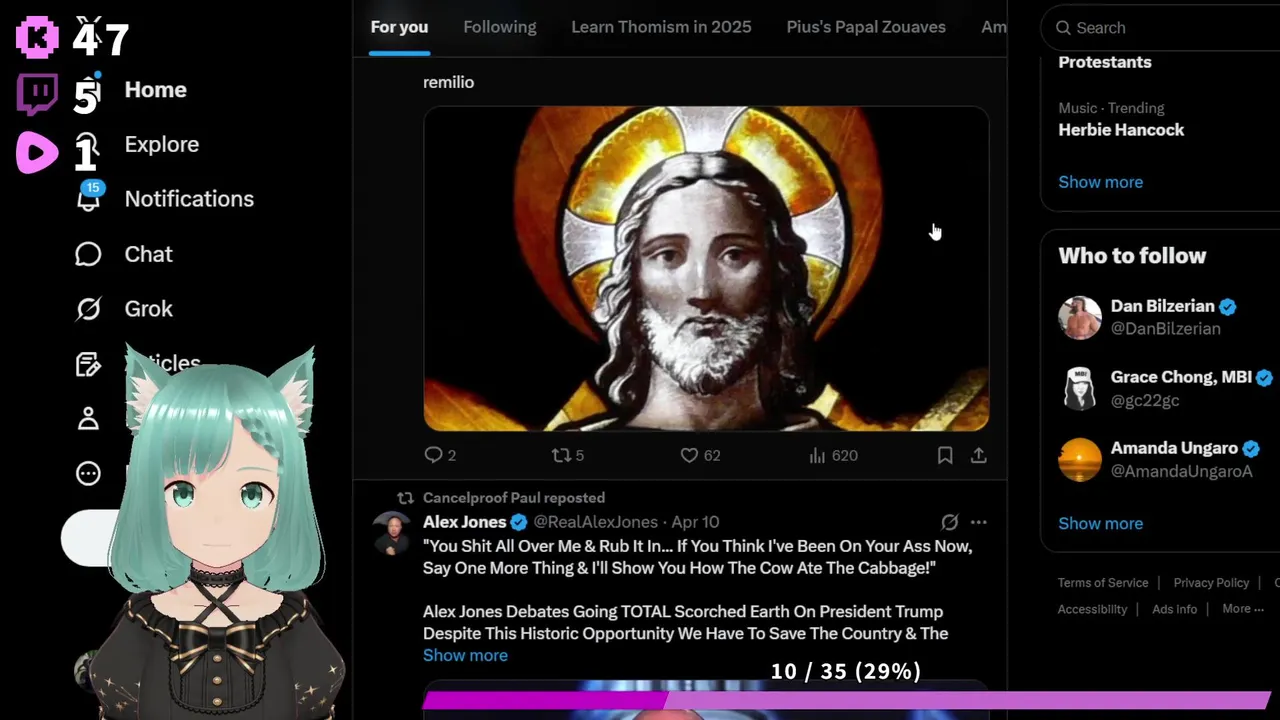Click the share icon on remilio post
The image size is (1280, 720).
tap(979, 455)
